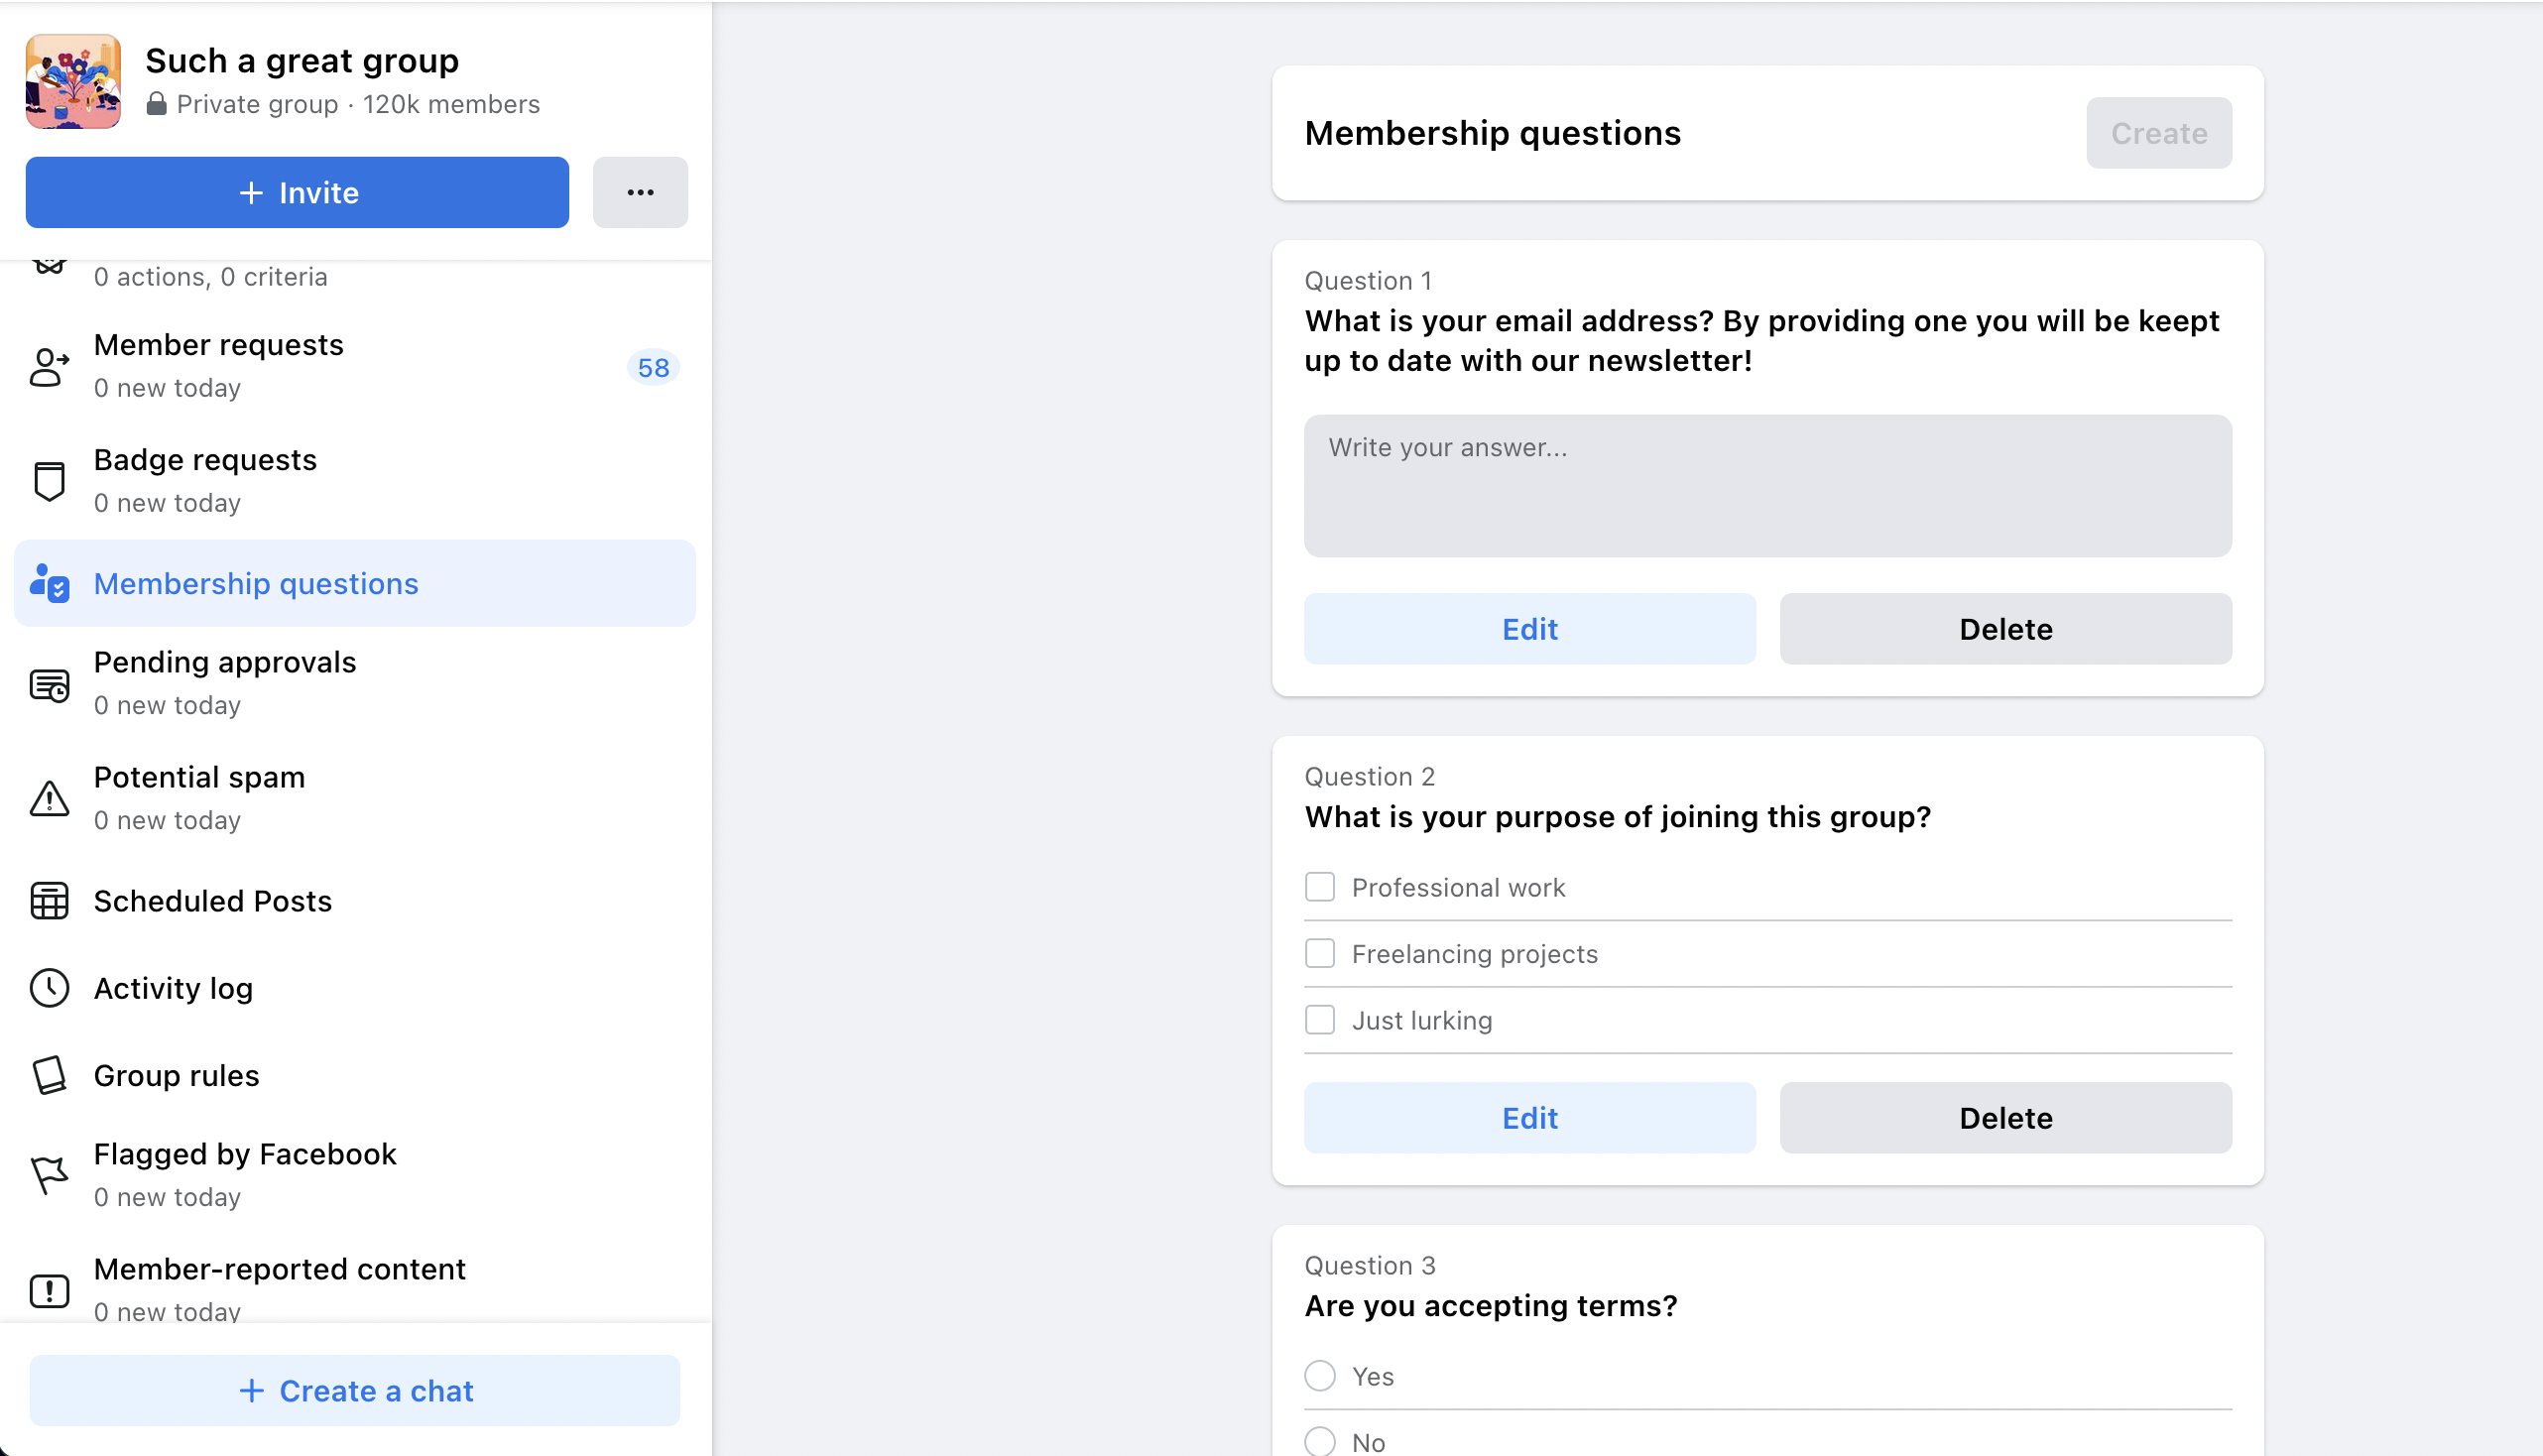Click the group profile picture thumbnail
Image resolution: width=2543 pixels, height=1456 pixels.
pyautogui.click(x=73, y=81)
